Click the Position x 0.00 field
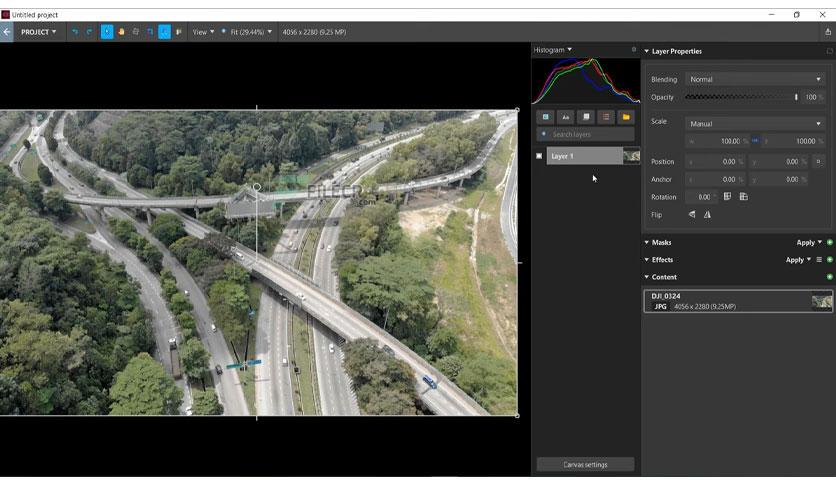The height and width of the screenshot is (484, 836). [x=715, y=162]
